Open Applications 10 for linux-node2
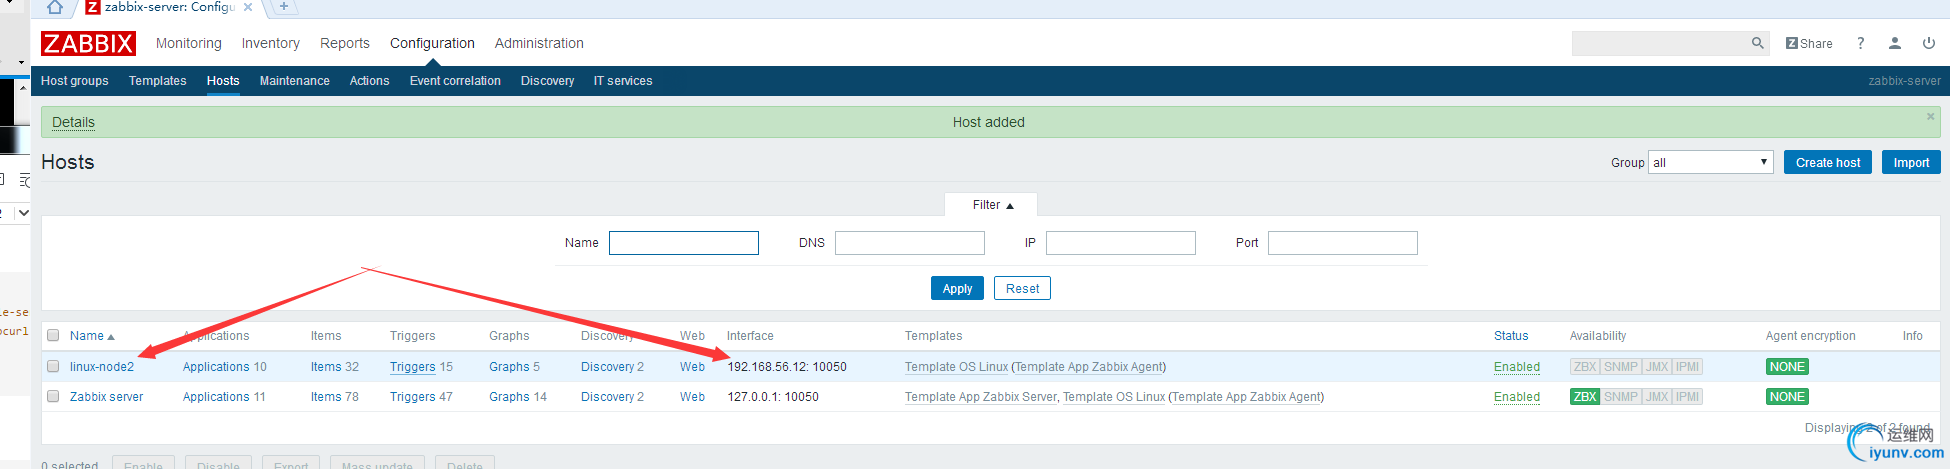This screenshot has width=1950, height=469. (216, 367)
